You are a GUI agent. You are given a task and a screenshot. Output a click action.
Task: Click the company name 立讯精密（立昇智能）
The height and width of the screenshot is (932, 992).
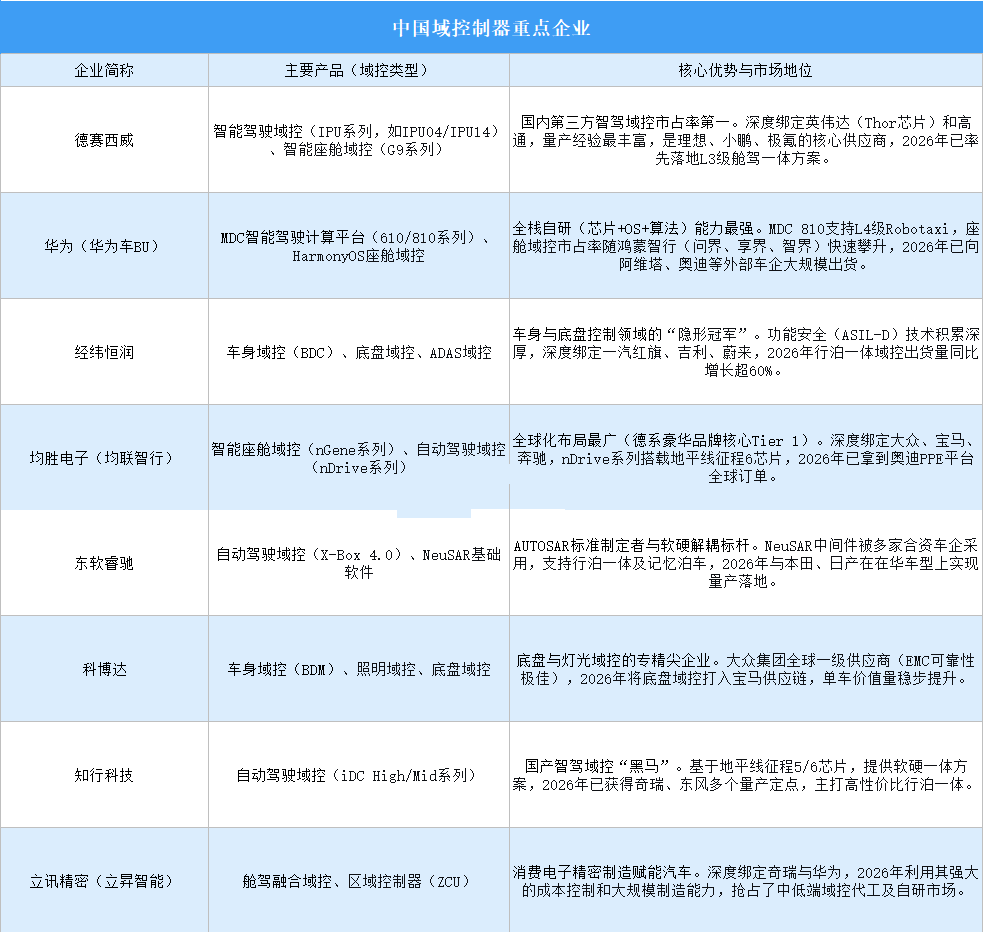pos(104,881)
